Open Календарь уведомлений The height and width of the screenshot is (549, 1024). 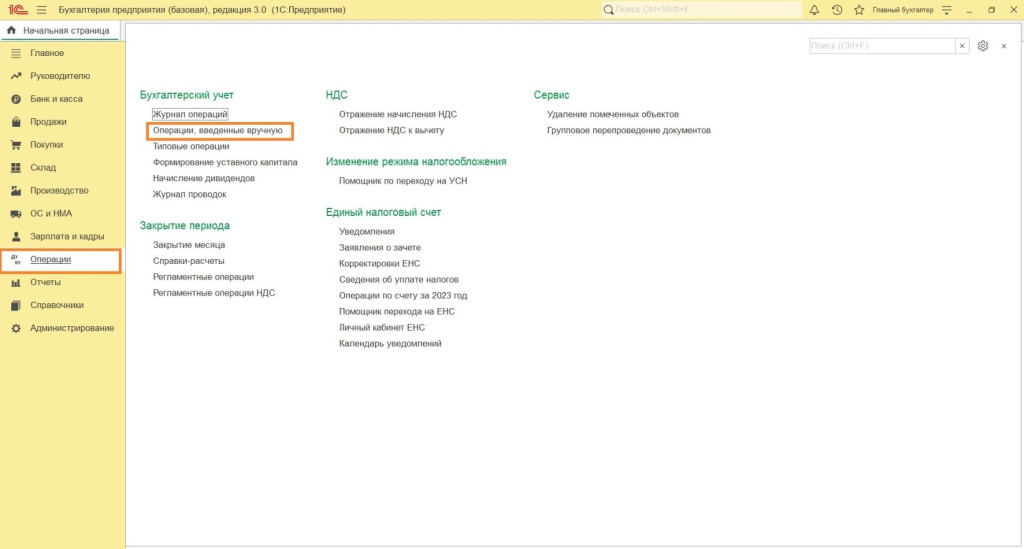click(390, 343)
